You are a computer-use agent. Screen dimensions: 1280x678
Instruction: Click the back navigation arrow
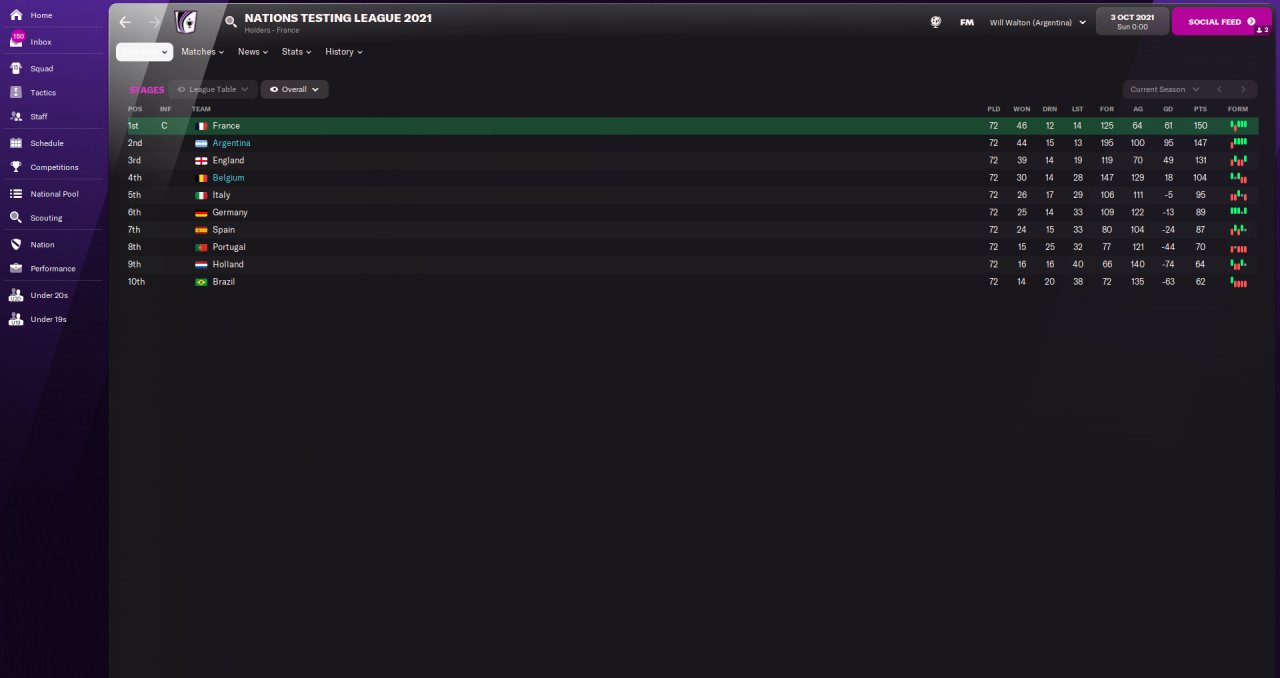click(124, 22)
